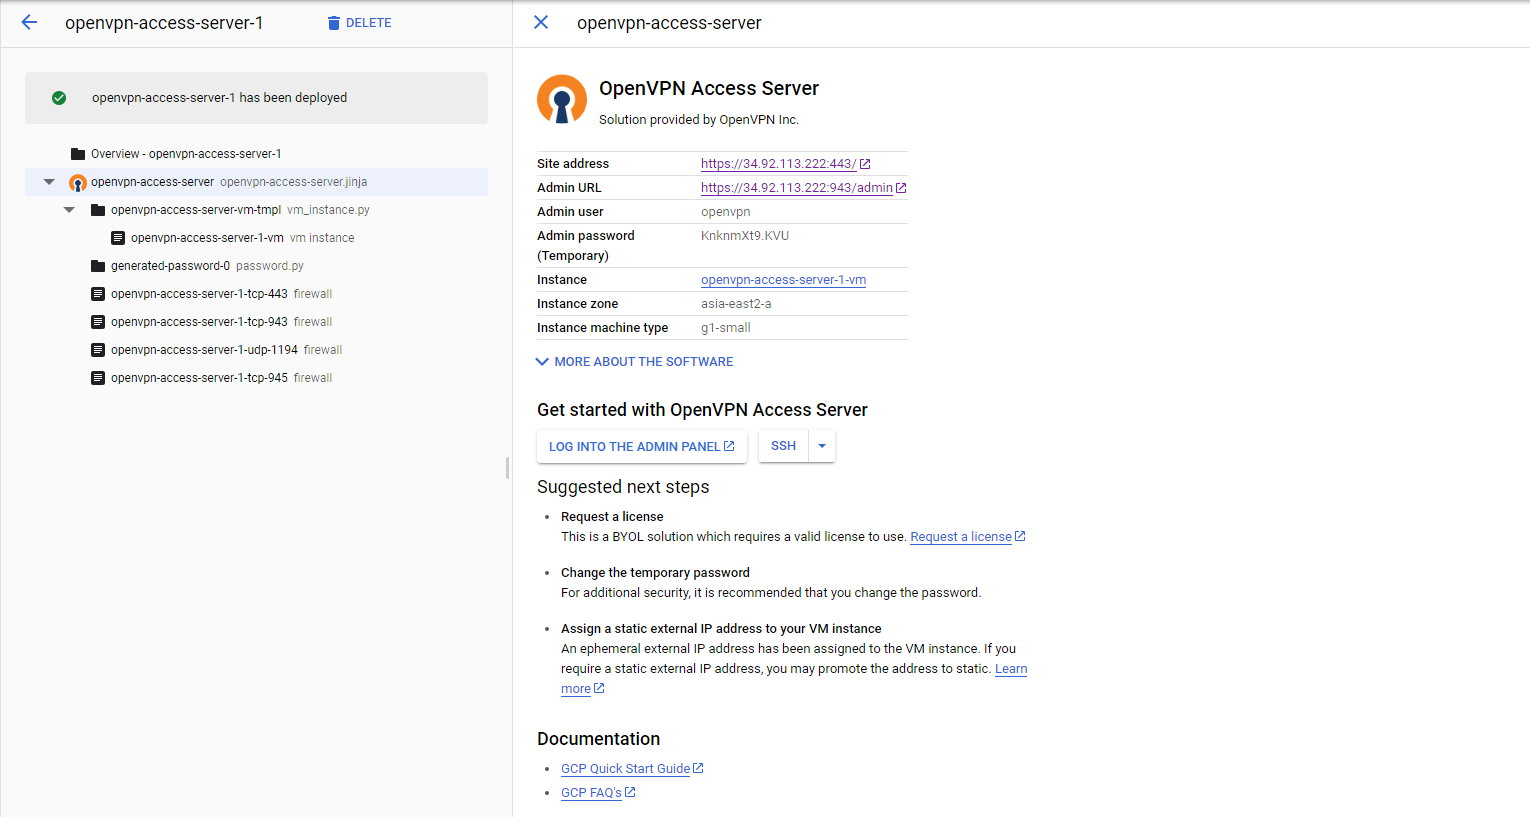Click the green deployed checkmark icon

(x=59, y=98)
